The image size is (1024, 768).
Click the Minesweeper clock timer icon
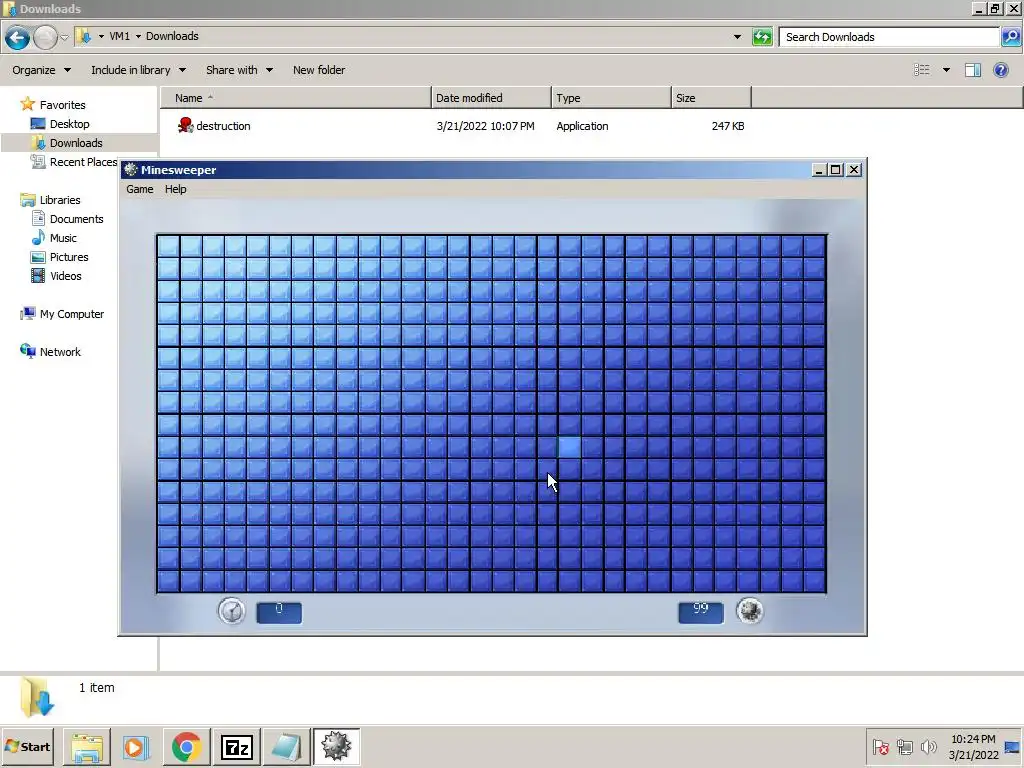tap(231, 611)
